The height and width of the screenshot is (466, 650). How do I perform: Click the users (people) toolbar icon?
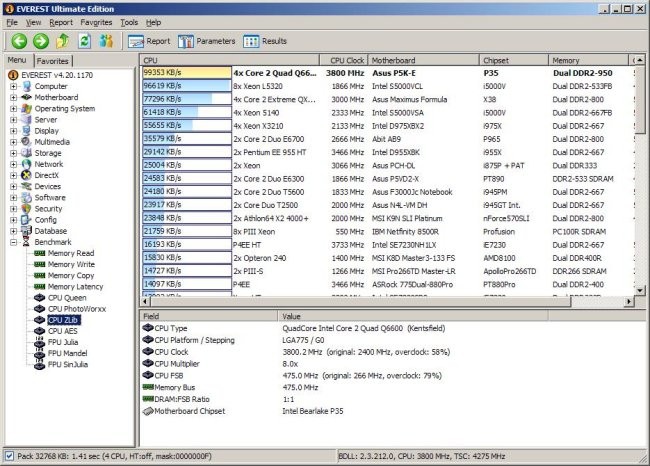tap(106, 41)
